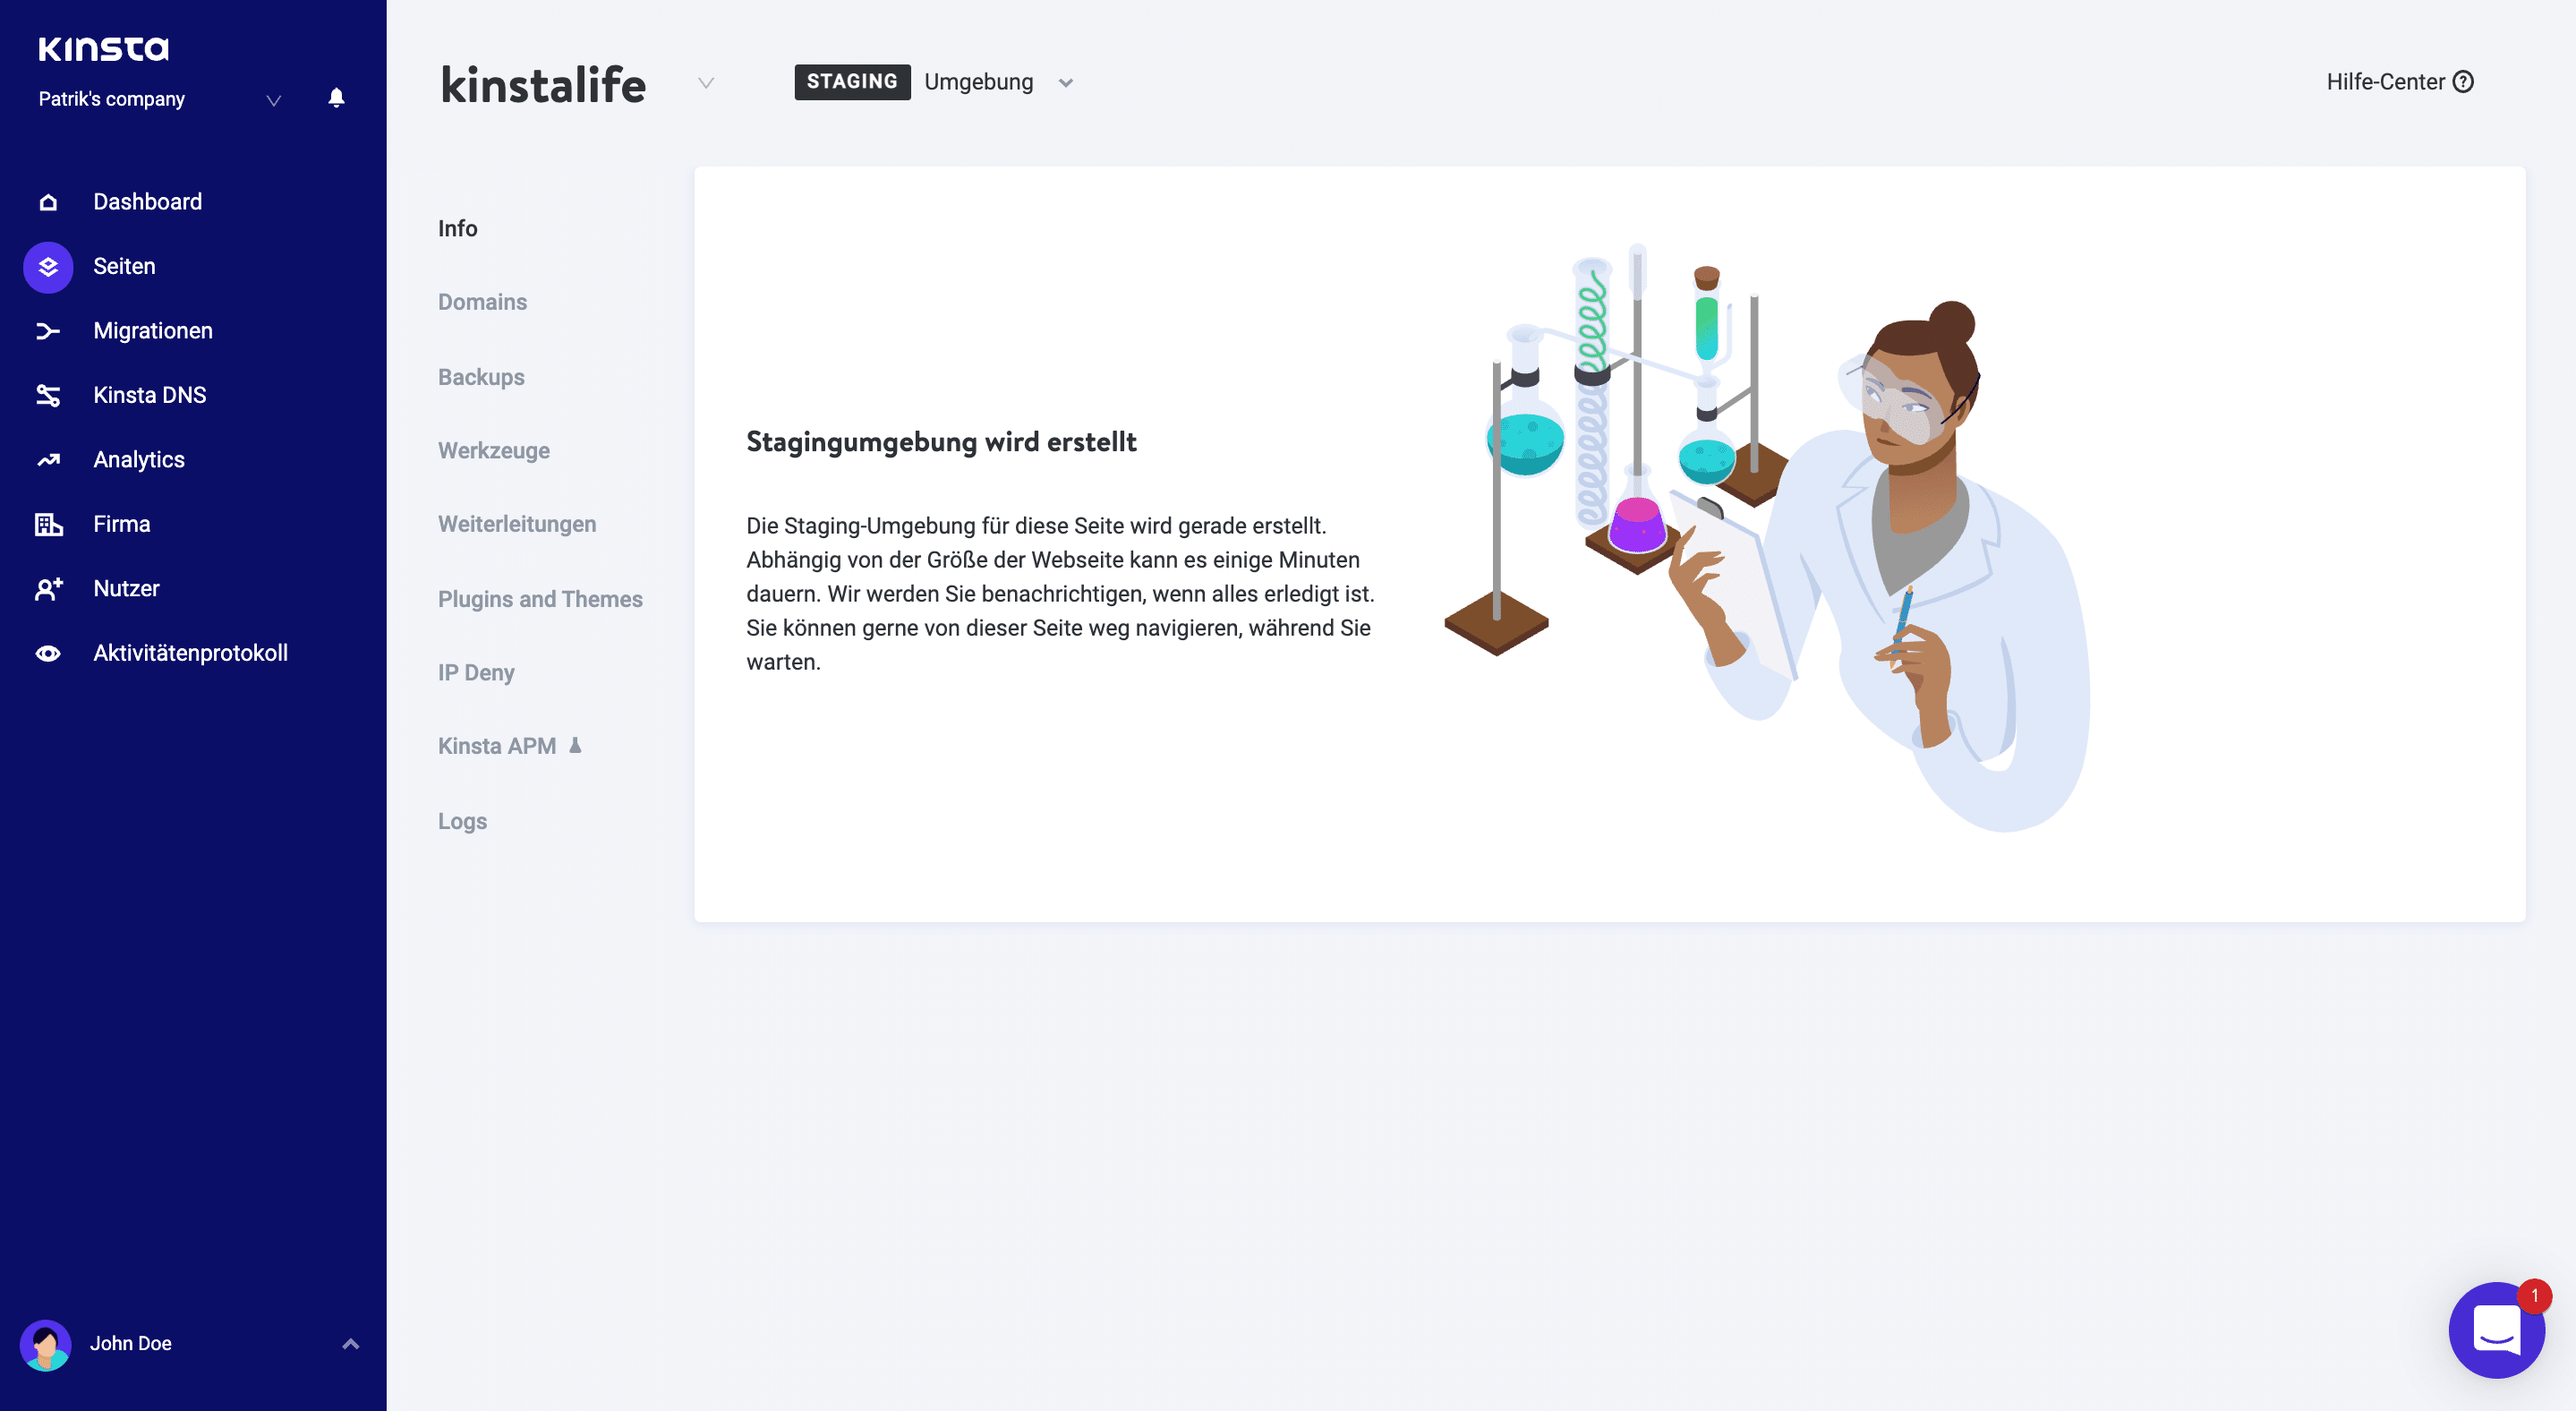Screen dimensions: 2576x1411
Task: Open the Hilfe-Center link
Action: 2402,81
